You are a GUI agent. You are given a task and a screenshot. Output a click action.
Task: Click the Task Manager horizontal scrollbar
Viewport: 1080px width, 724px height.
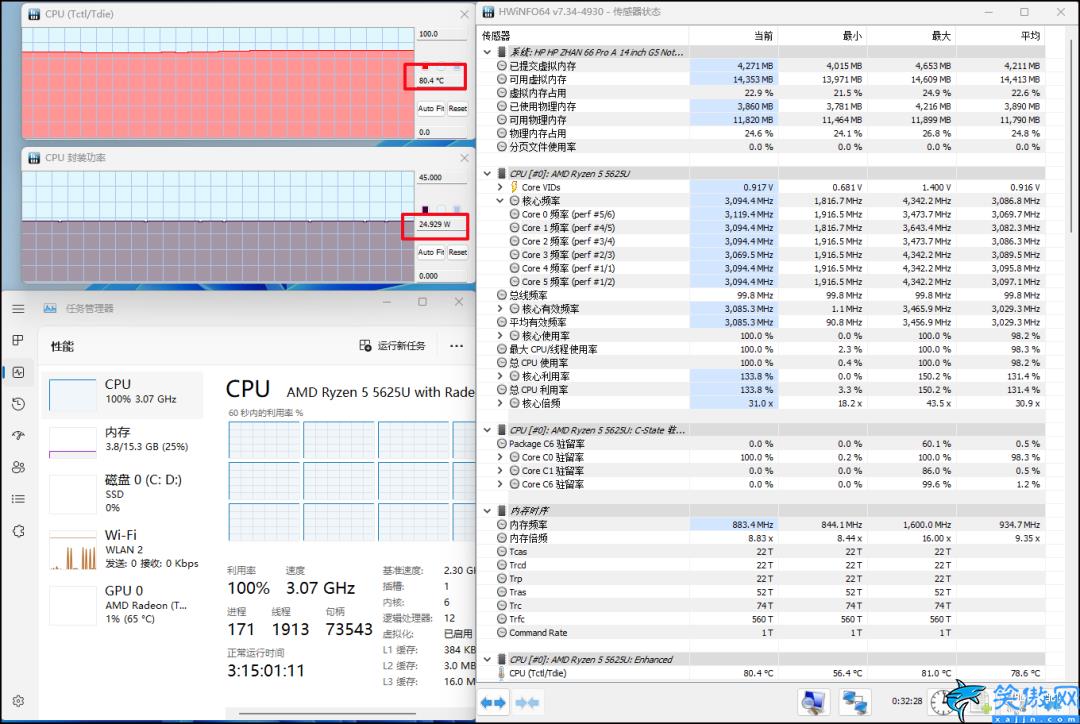tap(327, 714)
